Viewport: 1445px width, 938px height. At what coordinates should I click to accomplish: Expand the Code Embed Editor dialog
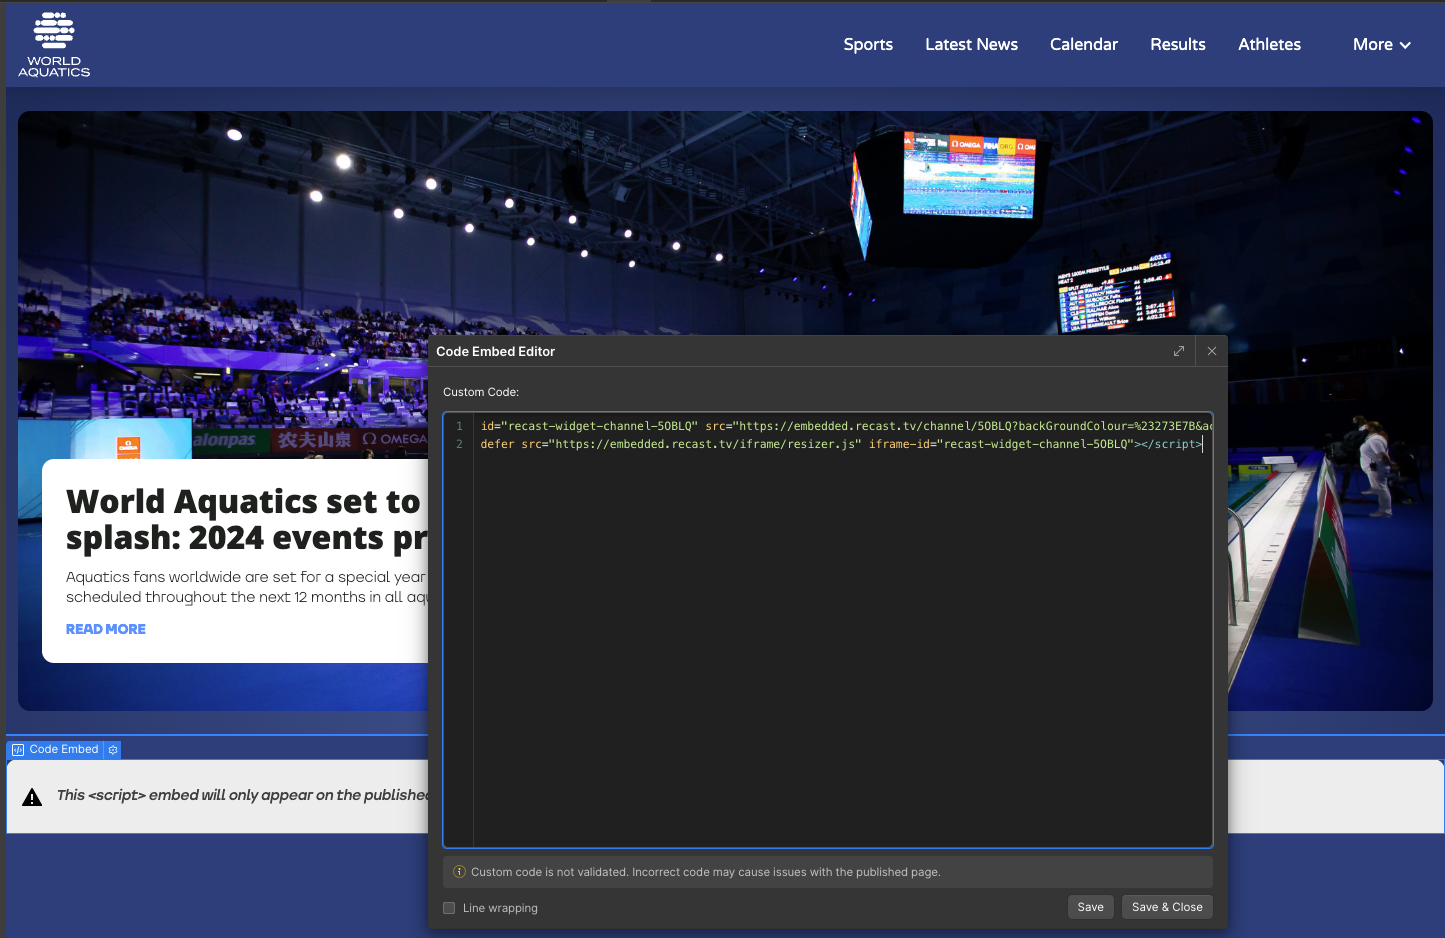pyautogui.click(x=1179, y=351)
